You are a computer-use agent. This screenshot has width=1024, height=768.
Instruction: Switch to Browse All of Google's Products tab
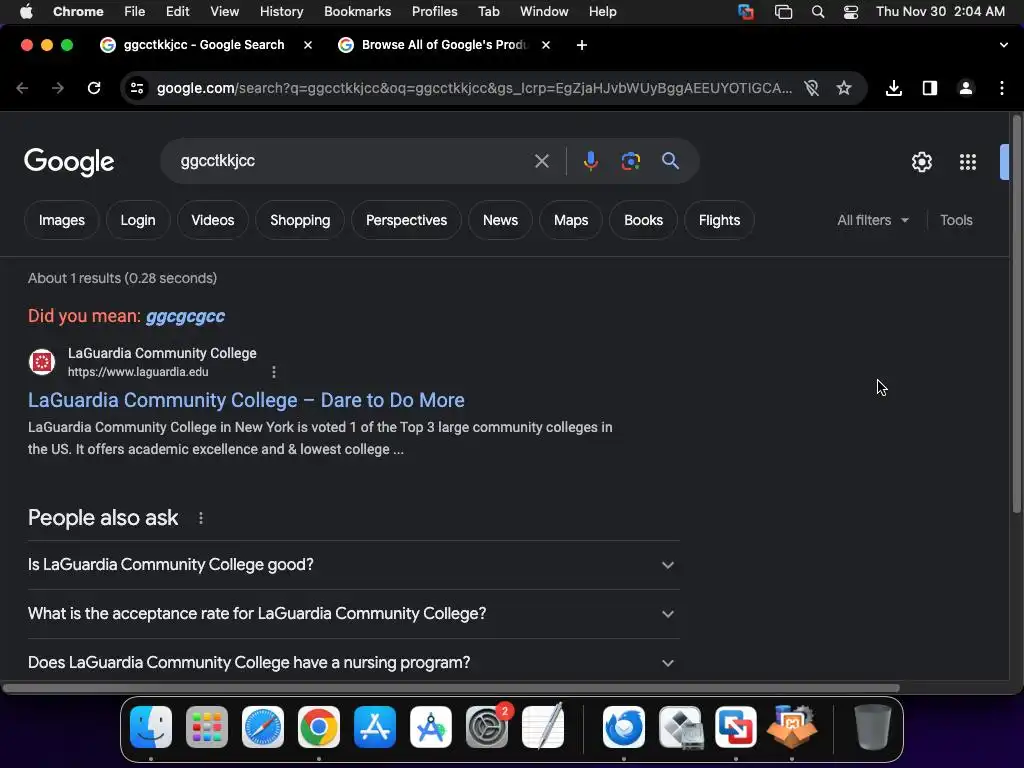point(443,45)
